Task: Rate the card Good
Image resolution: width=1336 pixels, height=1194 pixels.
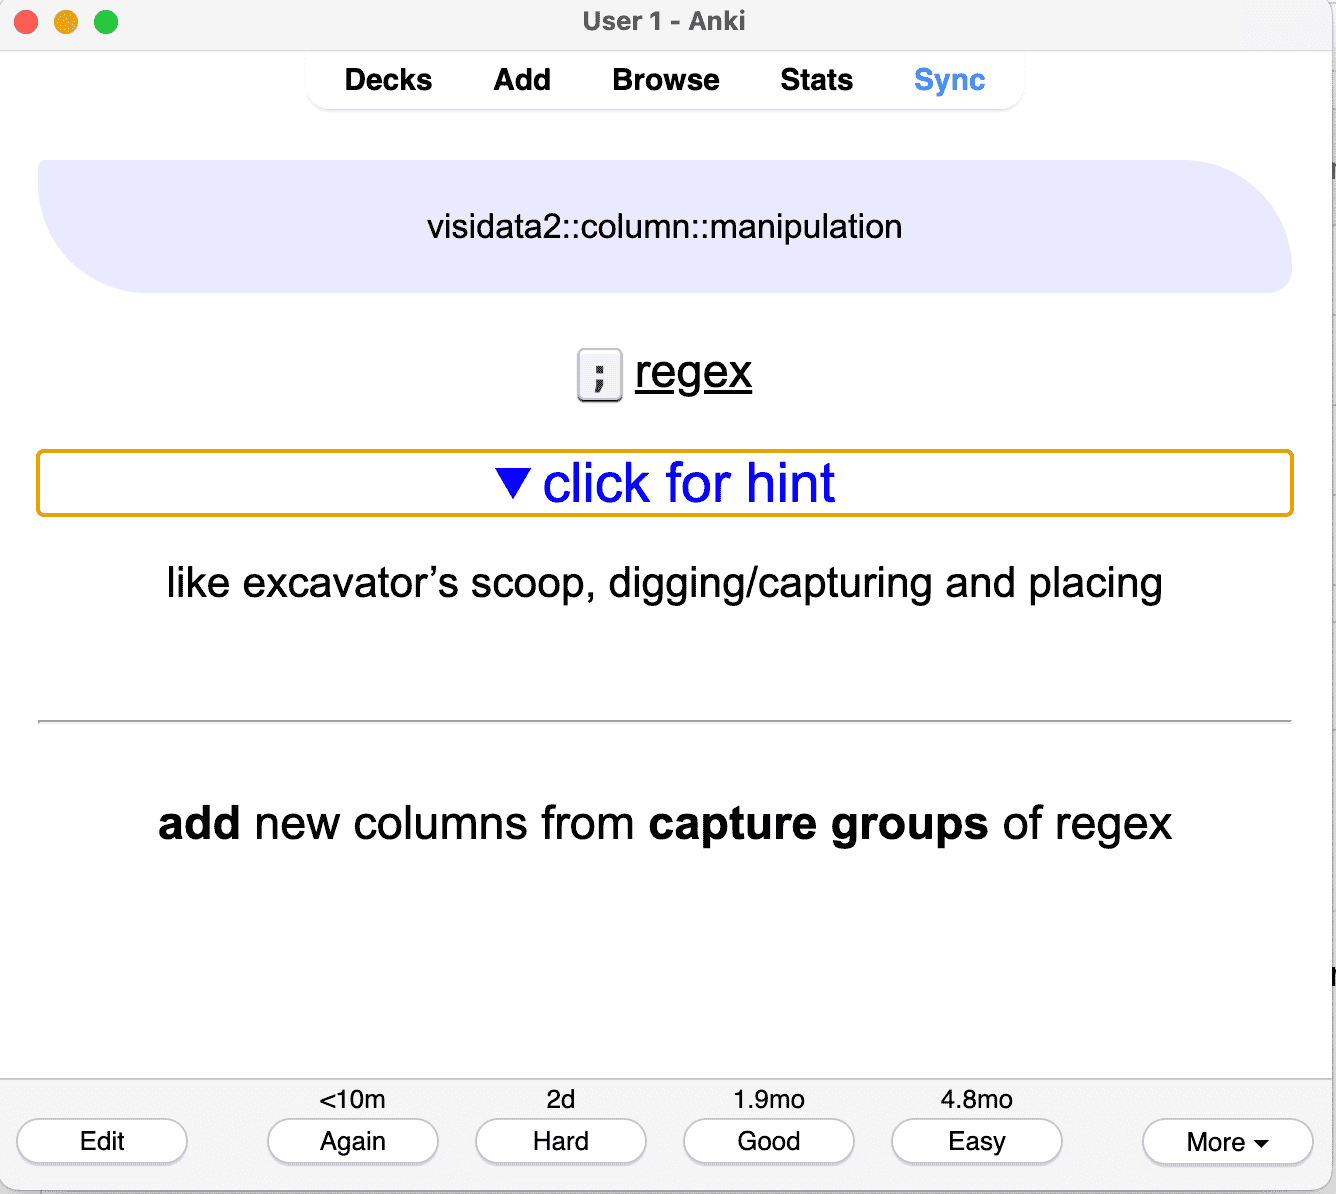Action: click(x=769, y=1141)
